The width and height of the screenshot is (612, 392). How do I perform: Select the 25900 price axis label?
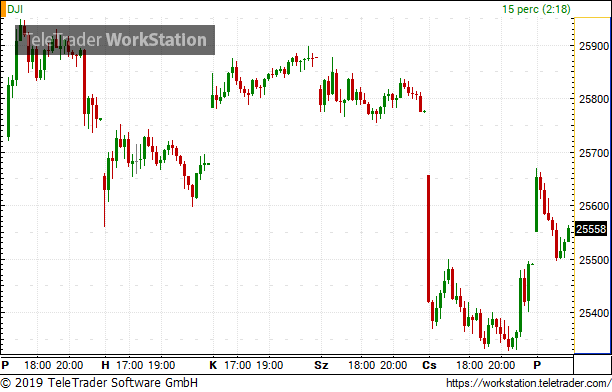coord(594,46)
